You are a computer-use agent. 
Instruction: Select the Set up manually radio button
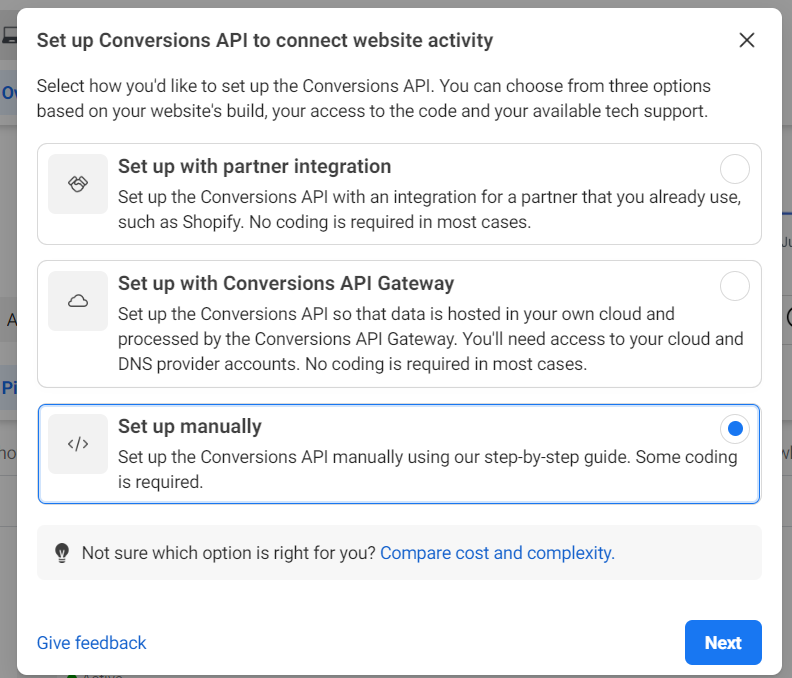pos(735,429)
